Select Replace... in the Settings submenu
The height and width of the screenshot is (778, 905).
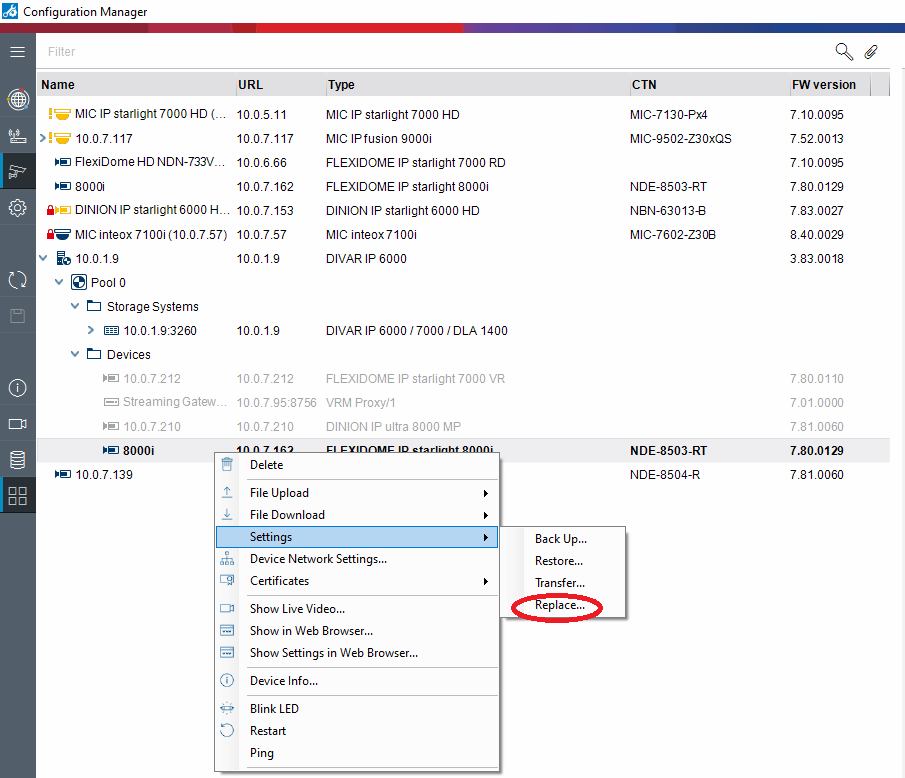coord(559,605)
